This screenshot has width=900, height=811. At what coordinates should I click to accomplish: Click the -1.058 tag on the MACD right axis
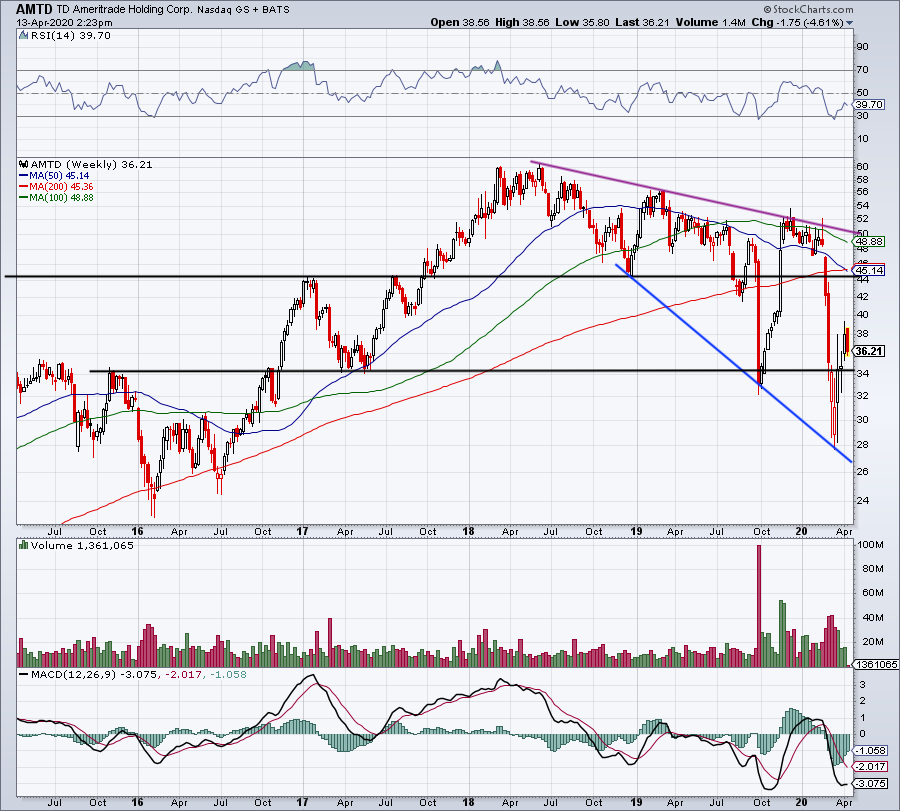click(870, 751)
